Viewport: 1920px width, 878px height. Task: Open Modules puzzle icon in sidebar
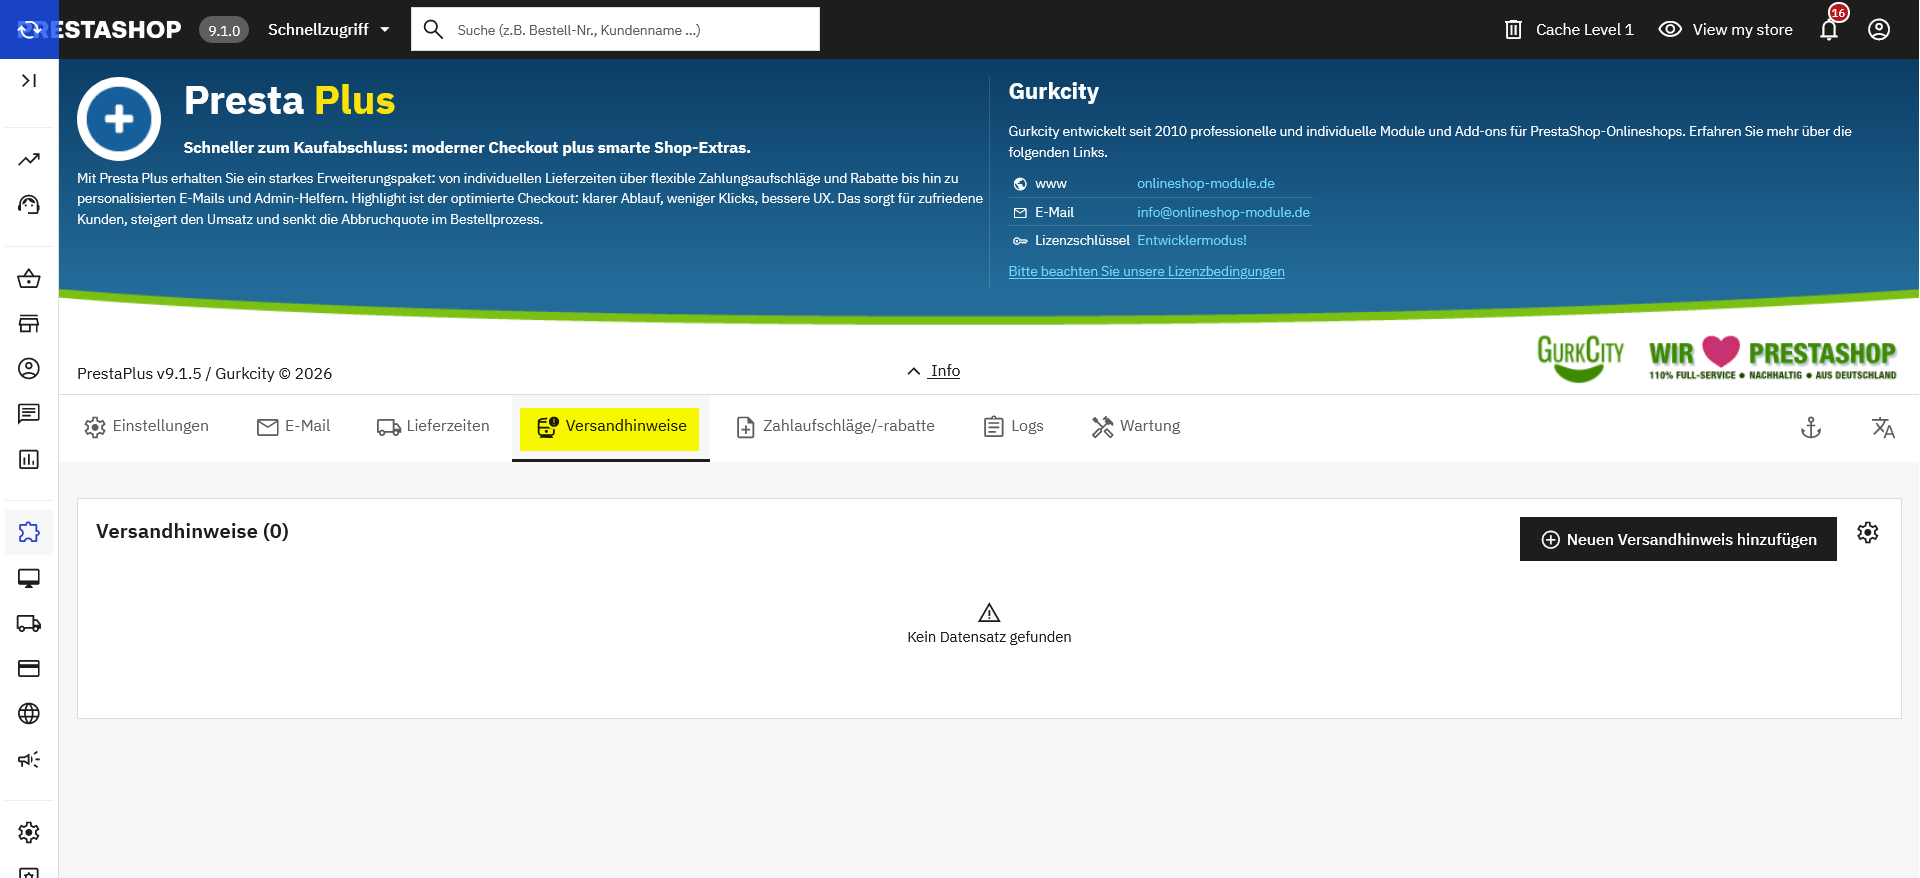click(29, 532)
